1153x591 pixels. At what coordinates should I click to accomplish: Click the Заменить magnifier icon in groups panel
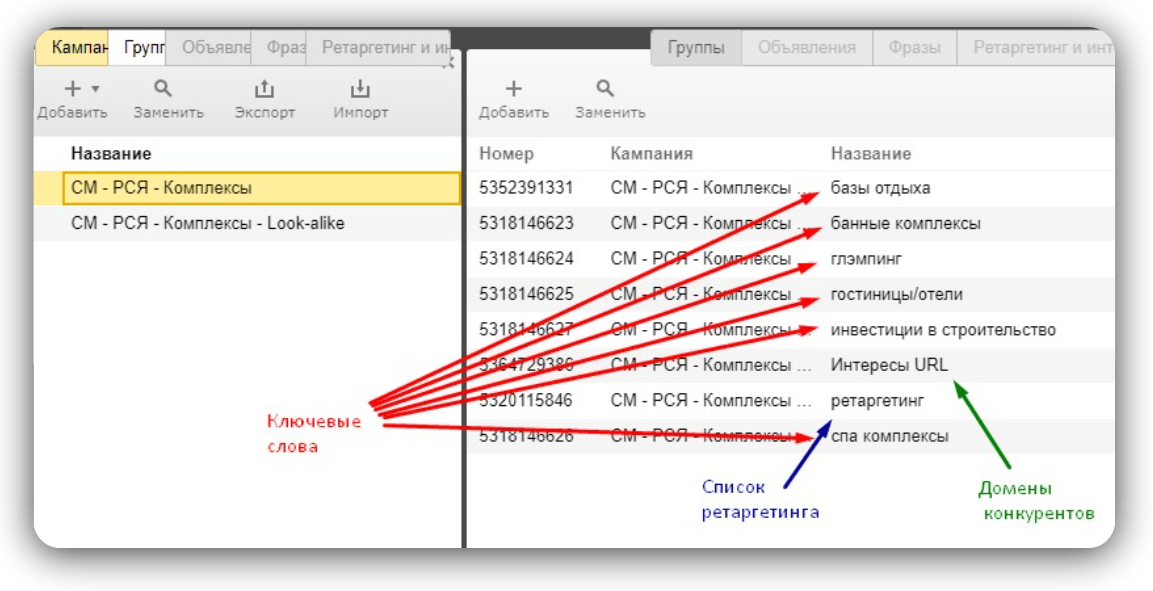[x=605, y=89]
